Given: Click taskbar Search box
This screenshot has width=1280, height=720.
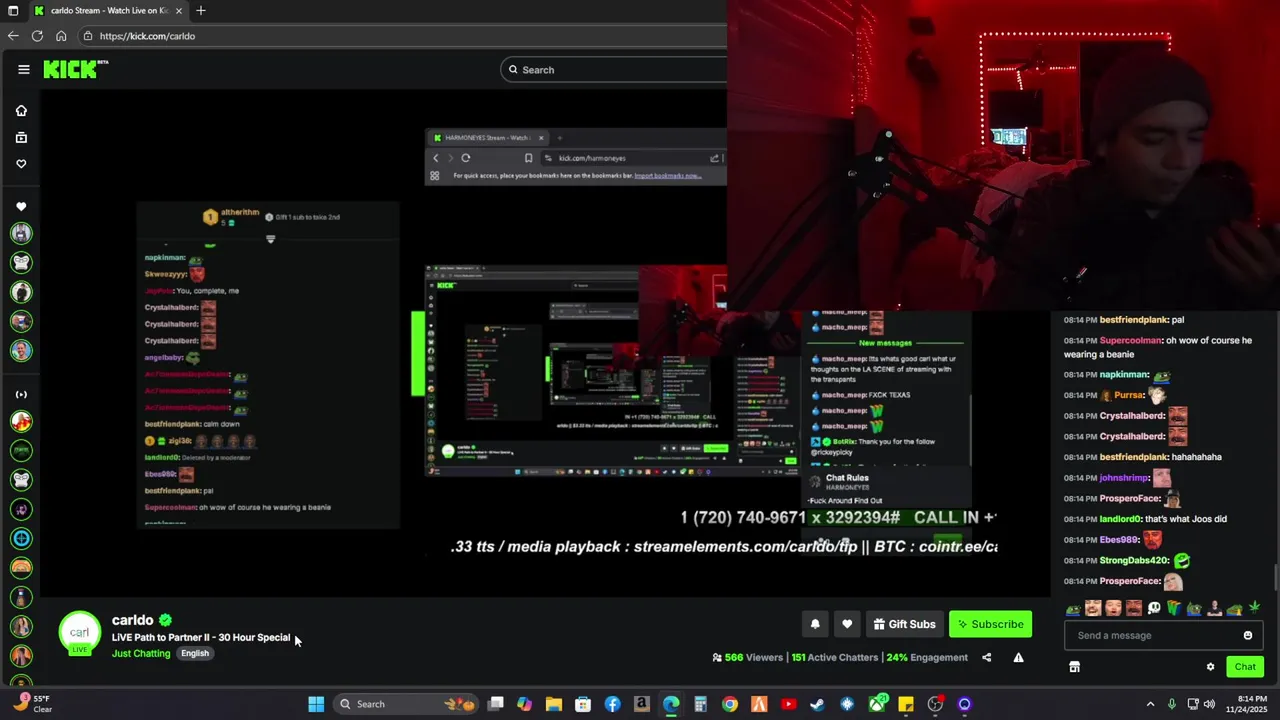Looking at the screenshot, I should pyautogui.click(x=405, y=704).
